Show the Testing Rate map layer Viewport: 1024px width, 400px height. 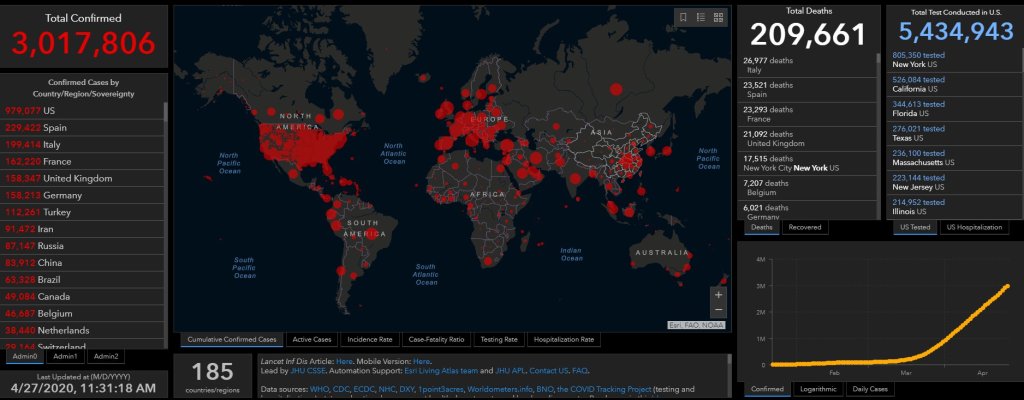click(497, 340)
